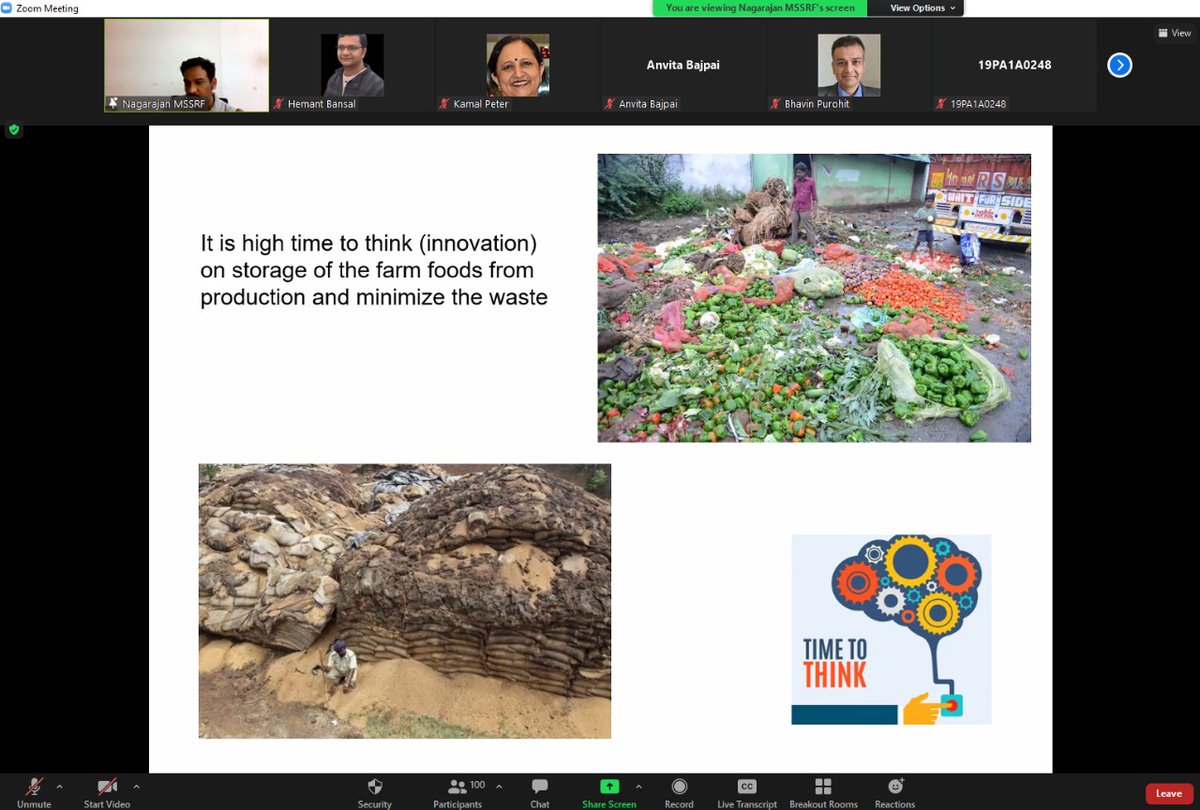1200x810 pixels.
Task: Expand the arrow beside Participants
Action: [499, 786]
